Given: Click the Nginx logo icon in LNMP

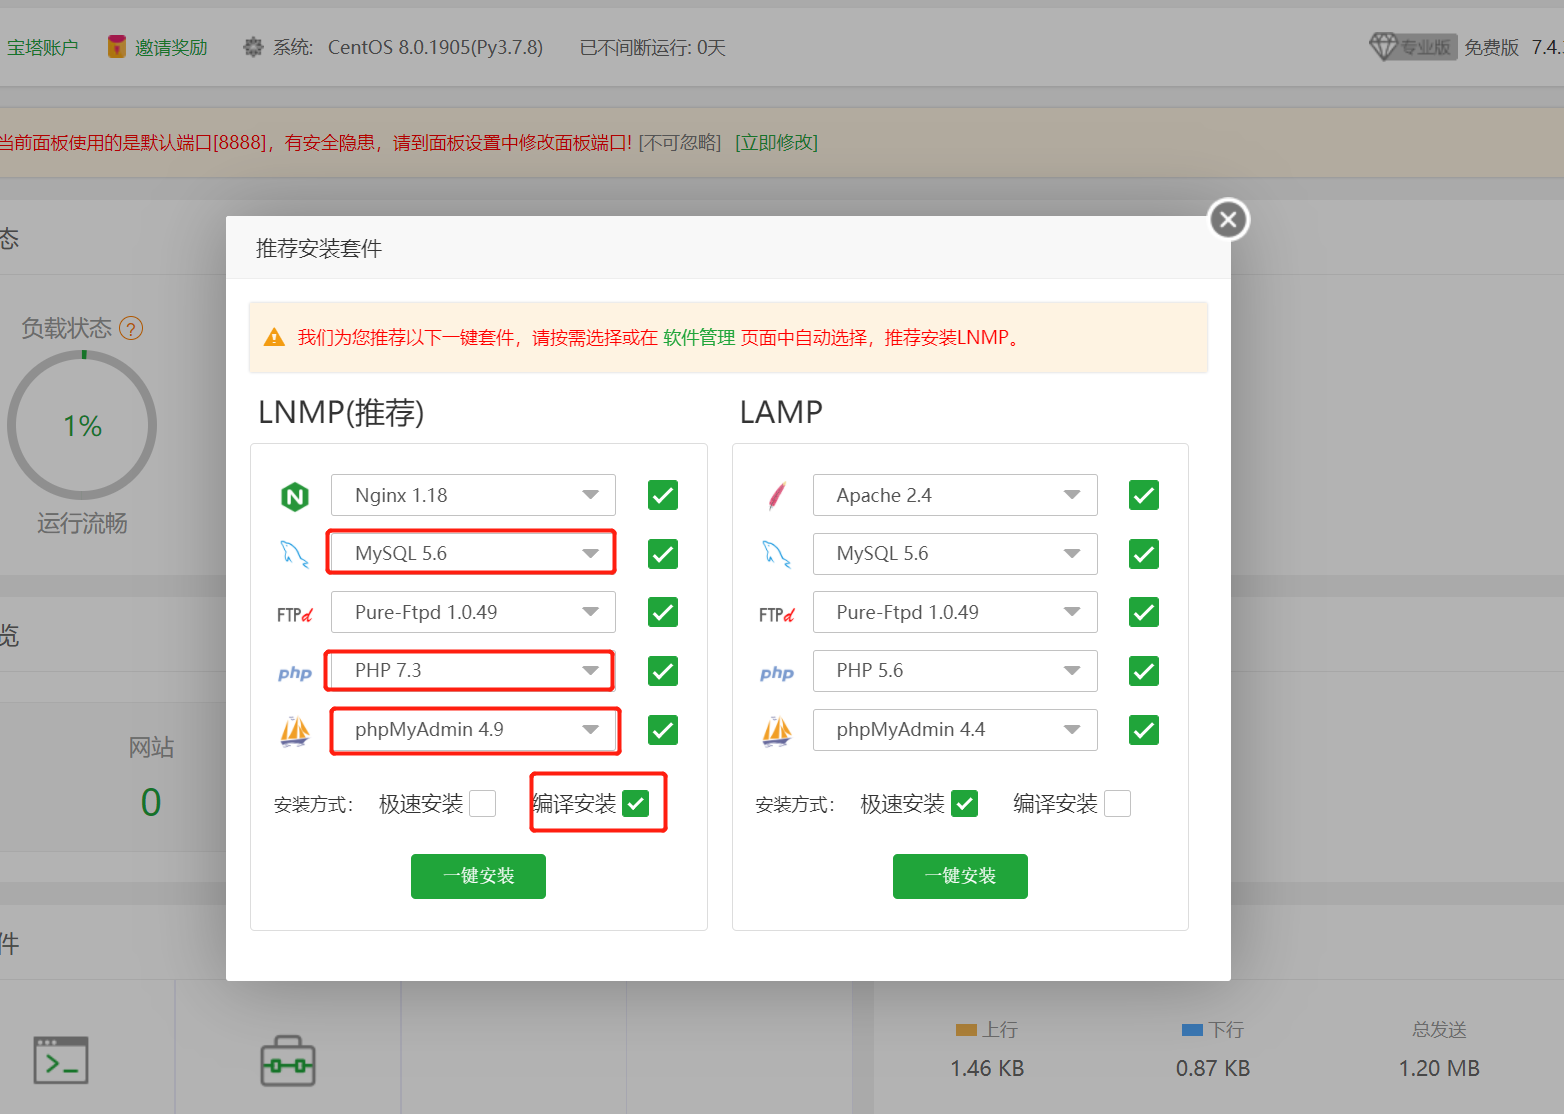Looking at the screenshot, I should pos(295,496).
